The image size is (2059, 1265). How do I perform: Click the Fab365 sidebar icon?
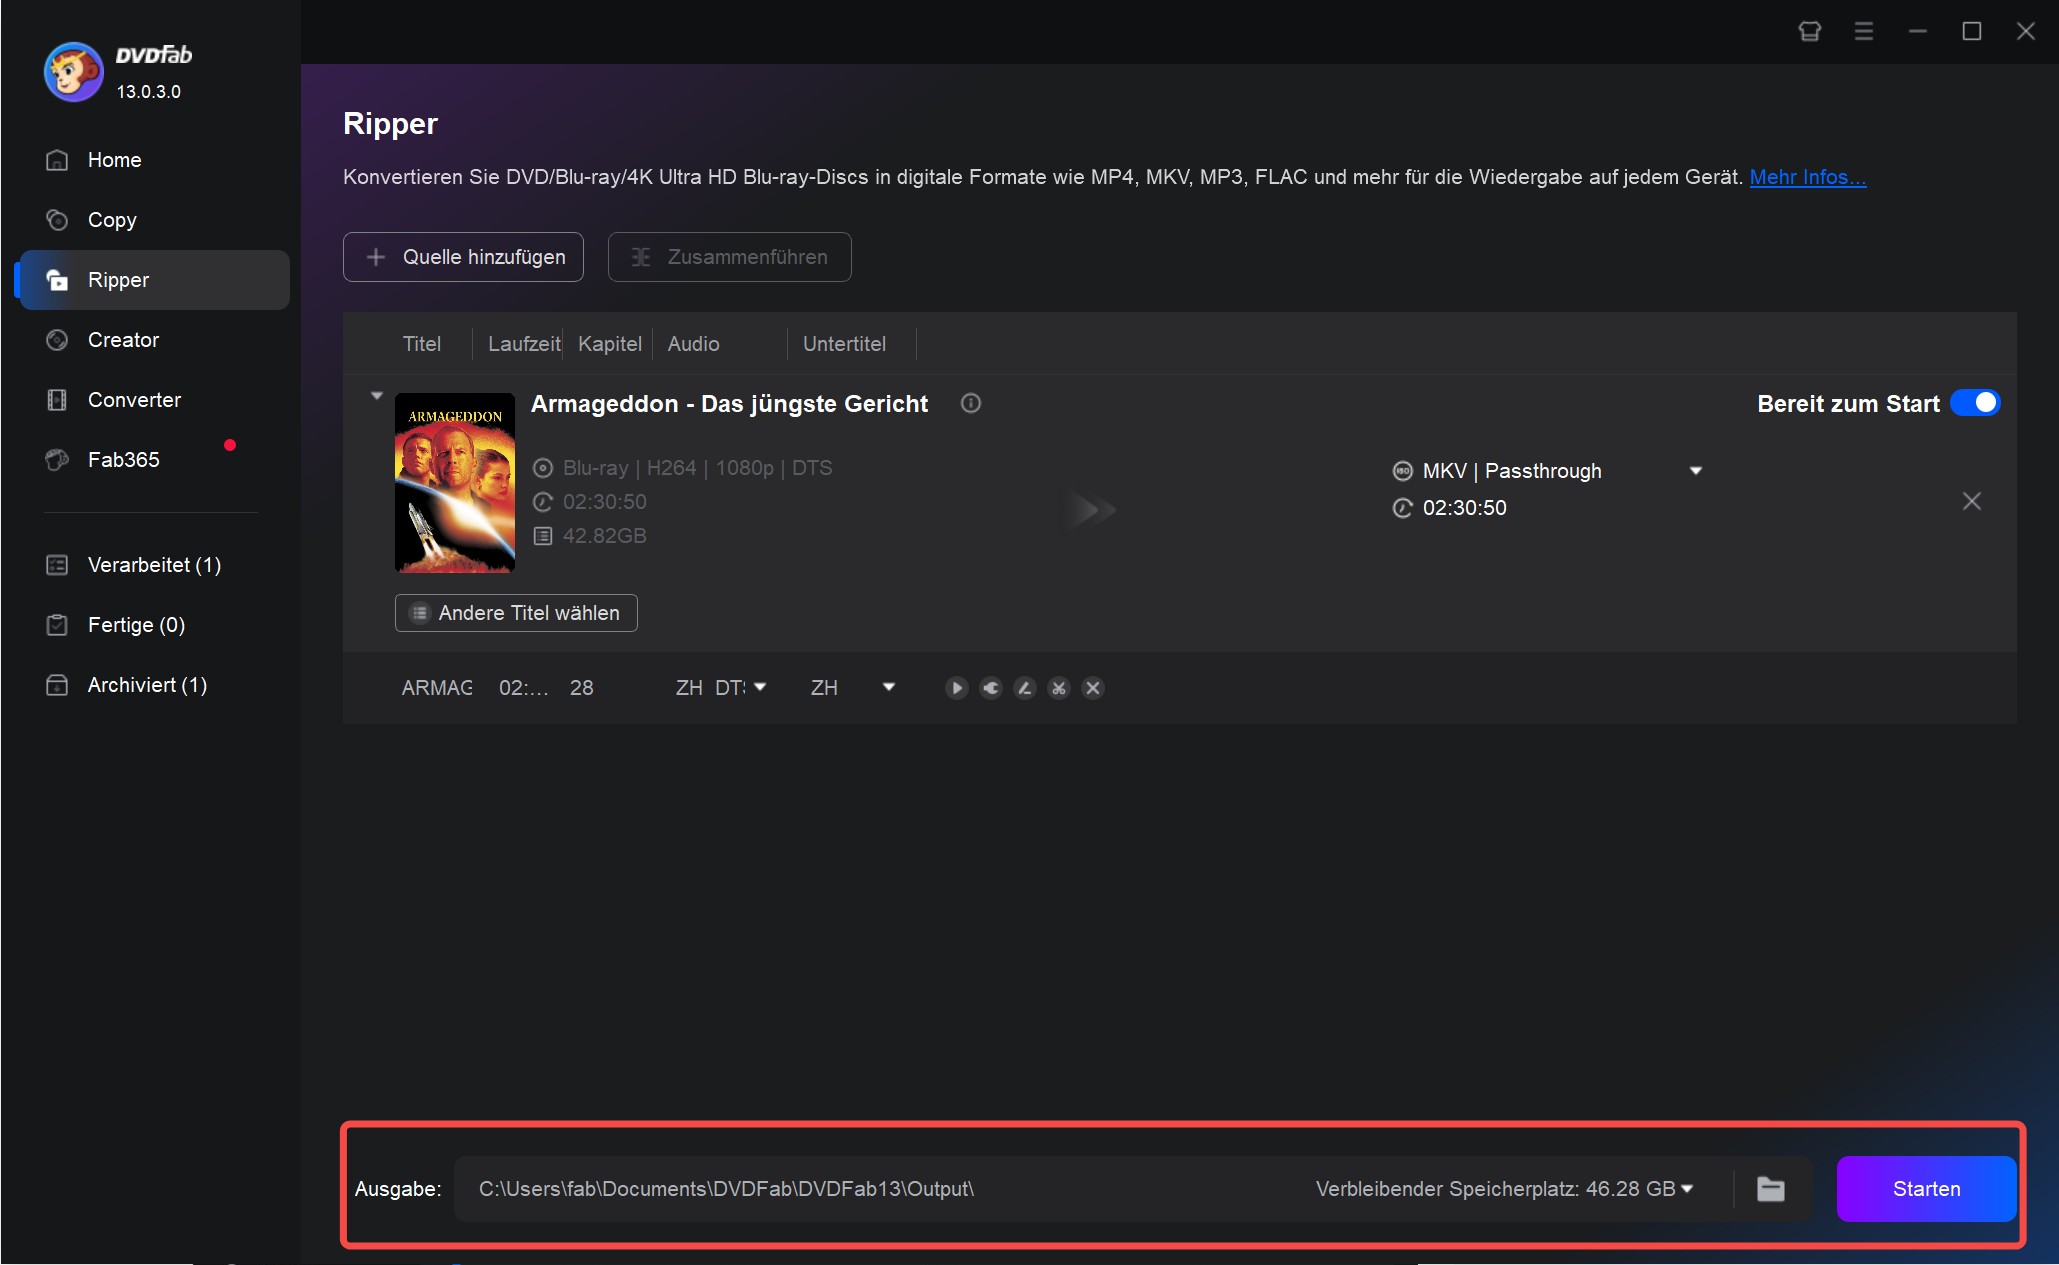[x=56, y=459]
